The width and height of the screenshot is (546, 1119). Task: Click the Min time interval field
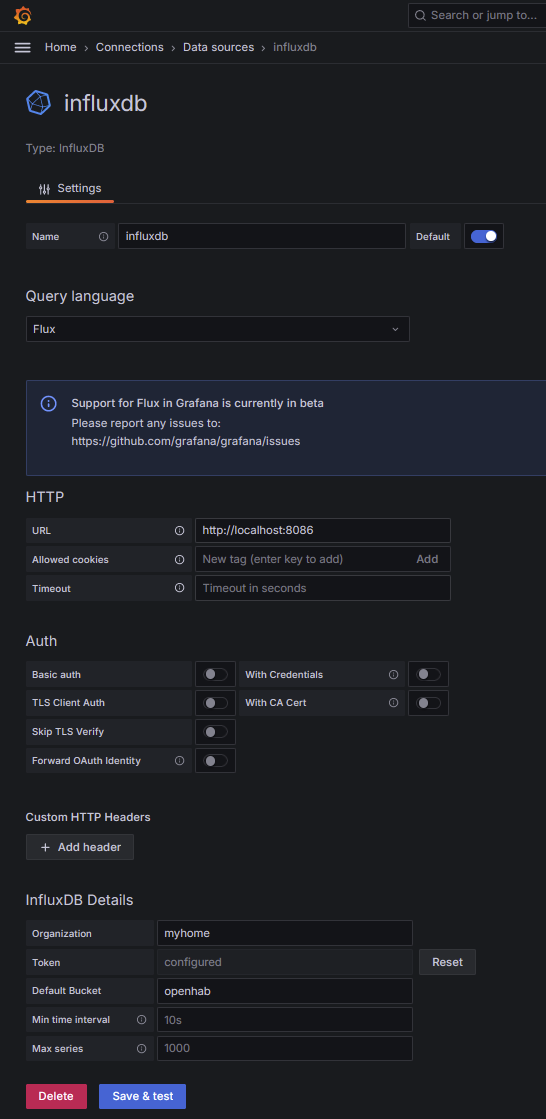[x=285, y=1020]
